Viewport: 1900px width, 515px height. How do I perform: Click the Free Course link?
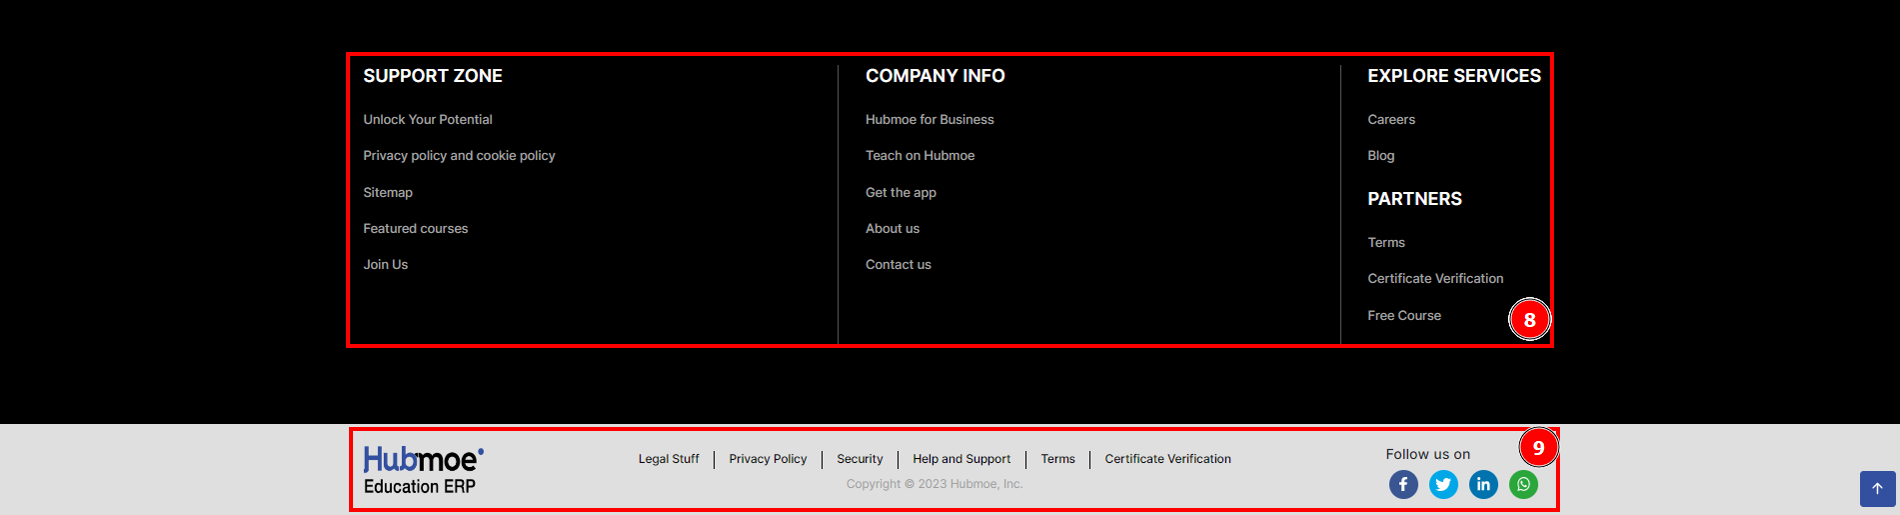coord(1404,315)
